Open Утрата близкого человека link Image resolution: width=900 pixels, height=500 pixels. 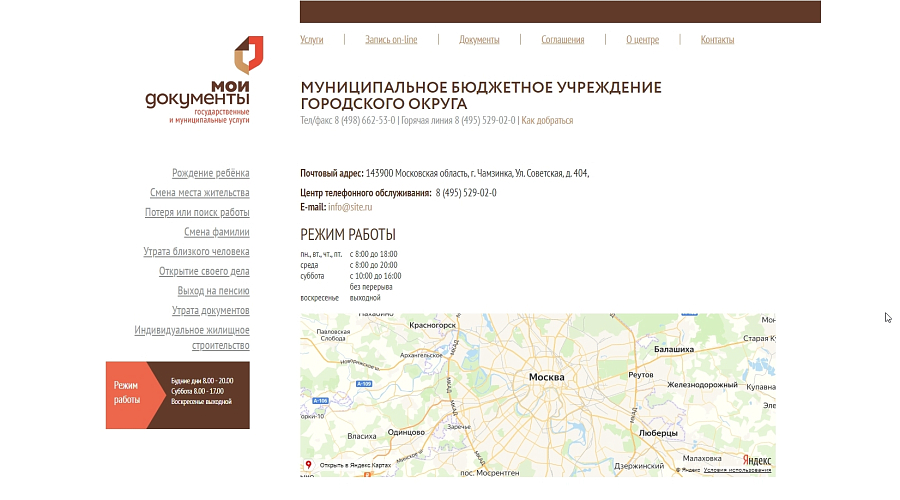(x=196, y=251)
